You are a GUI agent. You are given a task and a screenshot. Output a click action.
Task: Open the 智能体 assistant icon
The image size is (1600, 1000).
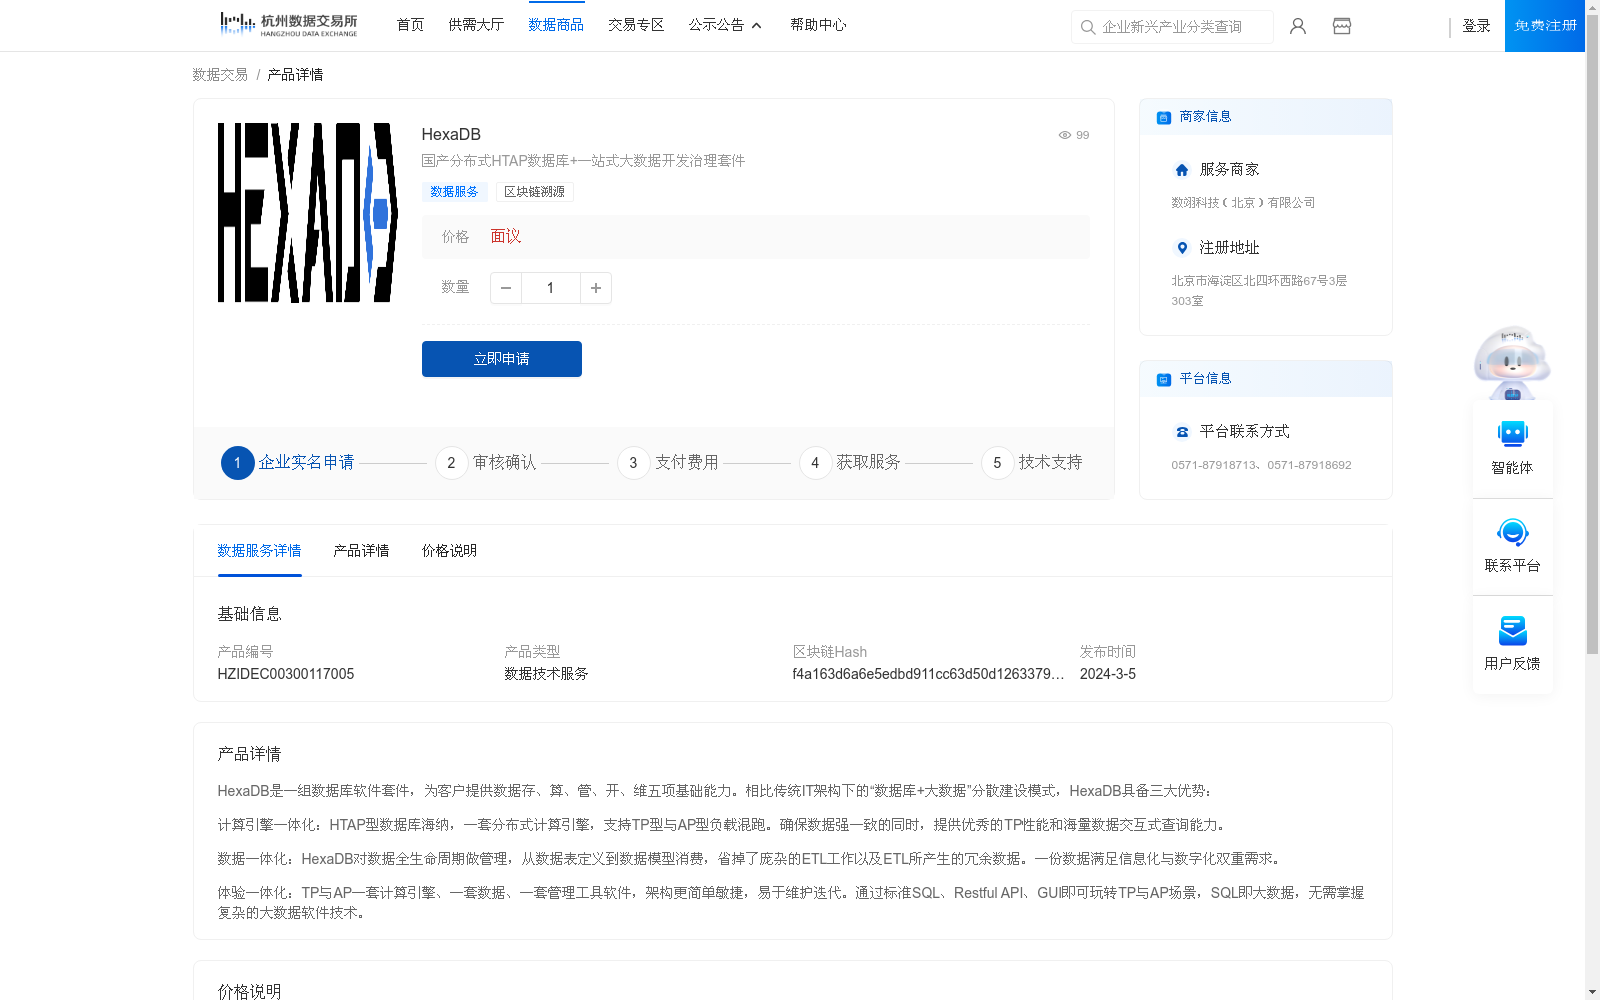pyautogui.click(x=1513, y=434)
